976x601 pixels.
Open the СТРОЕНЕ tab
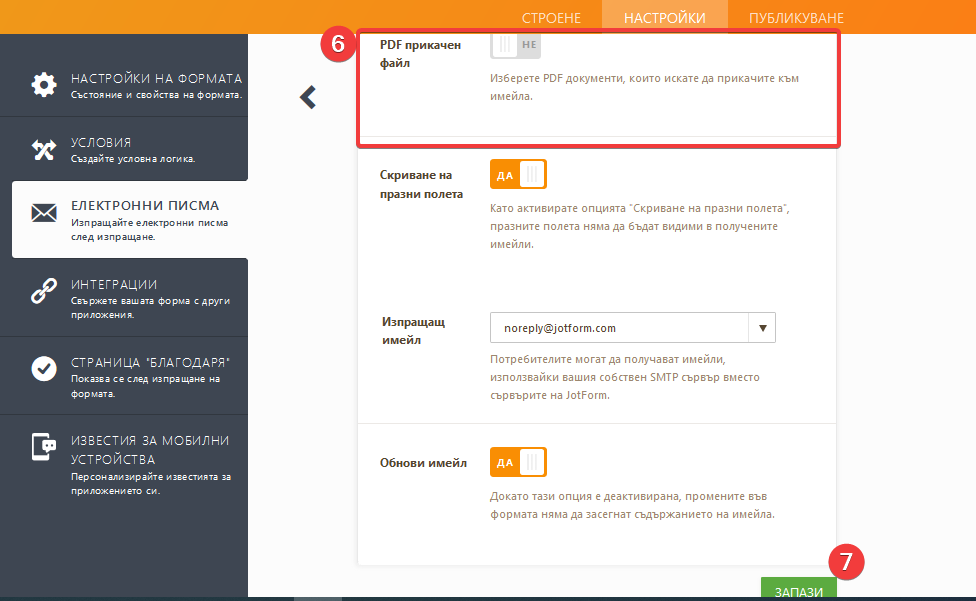(551, 18)
